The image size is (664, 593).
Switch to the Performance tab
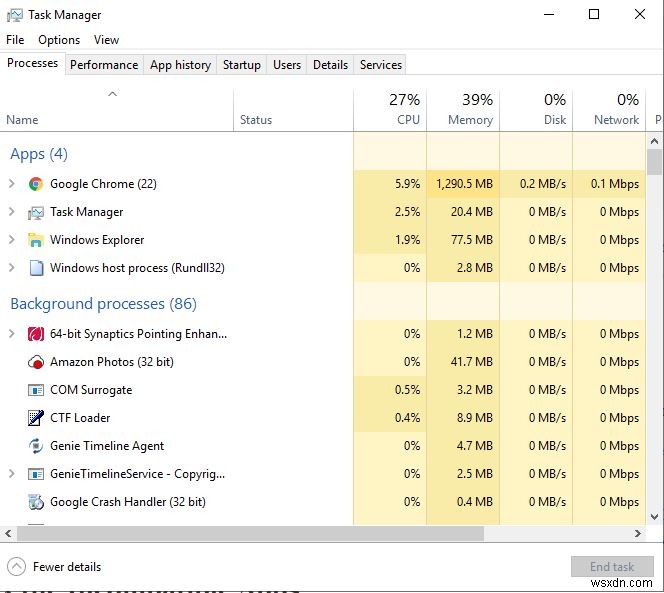(104, 65)
